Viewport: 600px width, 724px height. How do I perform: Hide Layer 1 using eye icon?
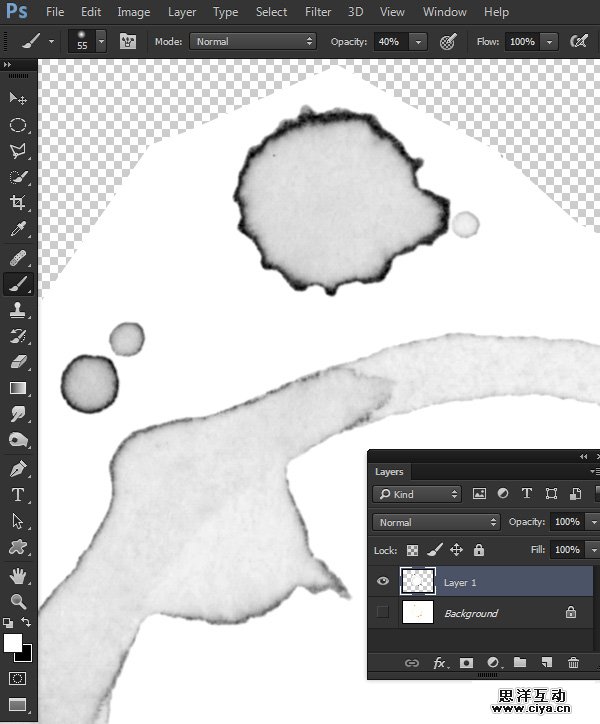click(383, 582)
